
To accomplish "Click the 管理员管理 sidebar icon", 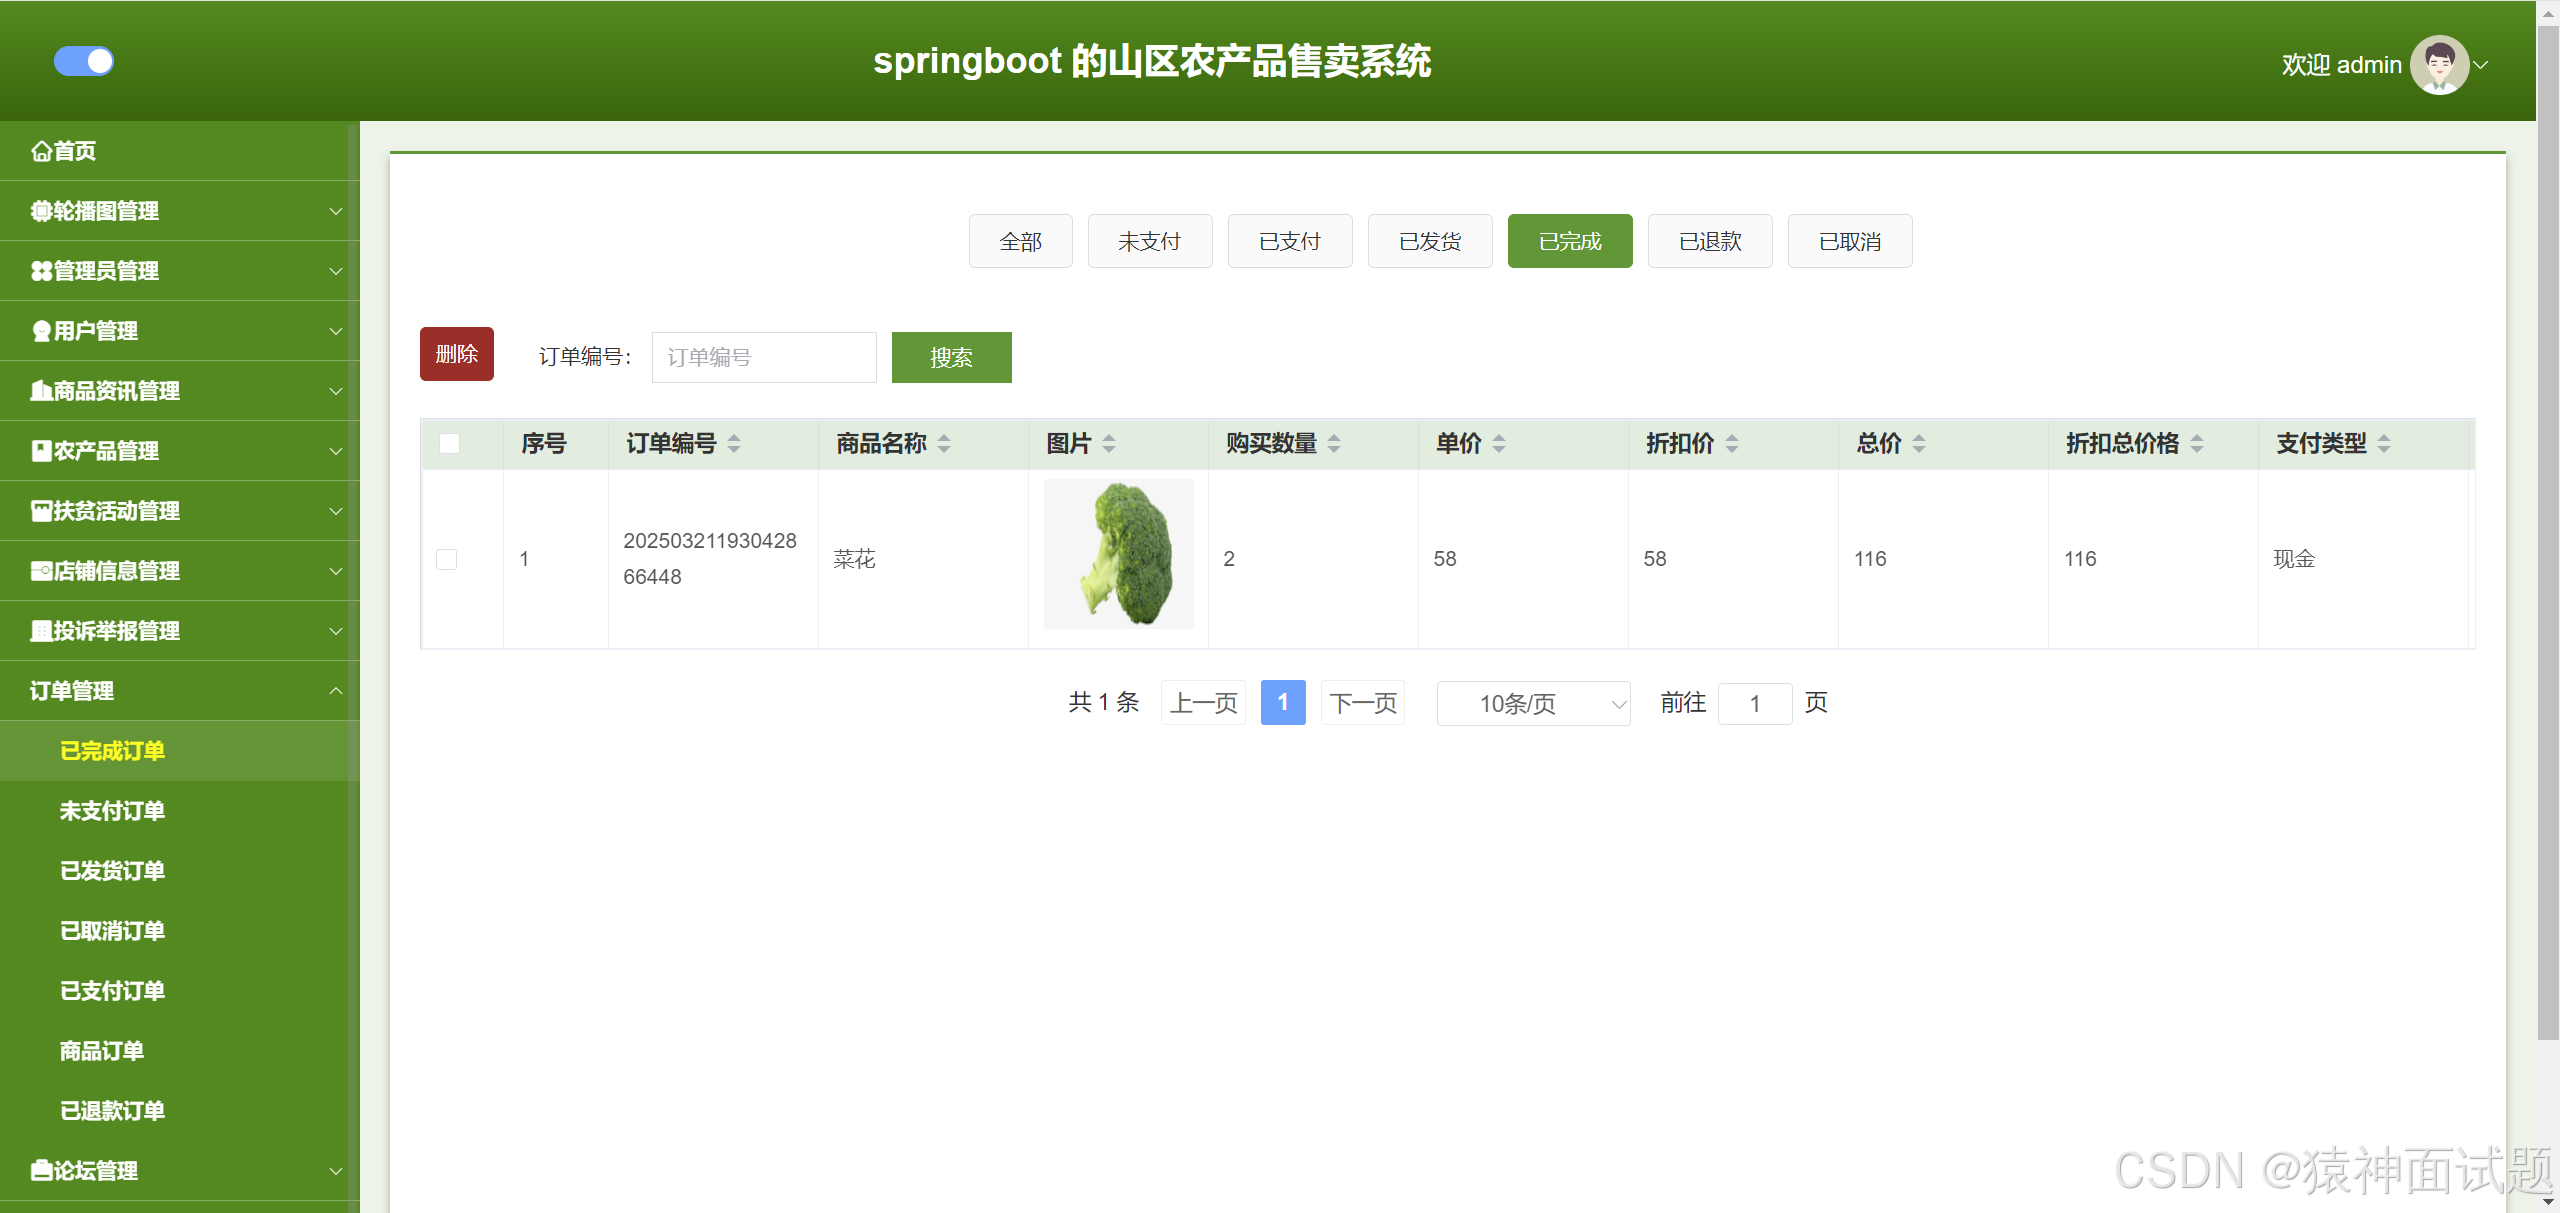I will [x=41, y=271].
